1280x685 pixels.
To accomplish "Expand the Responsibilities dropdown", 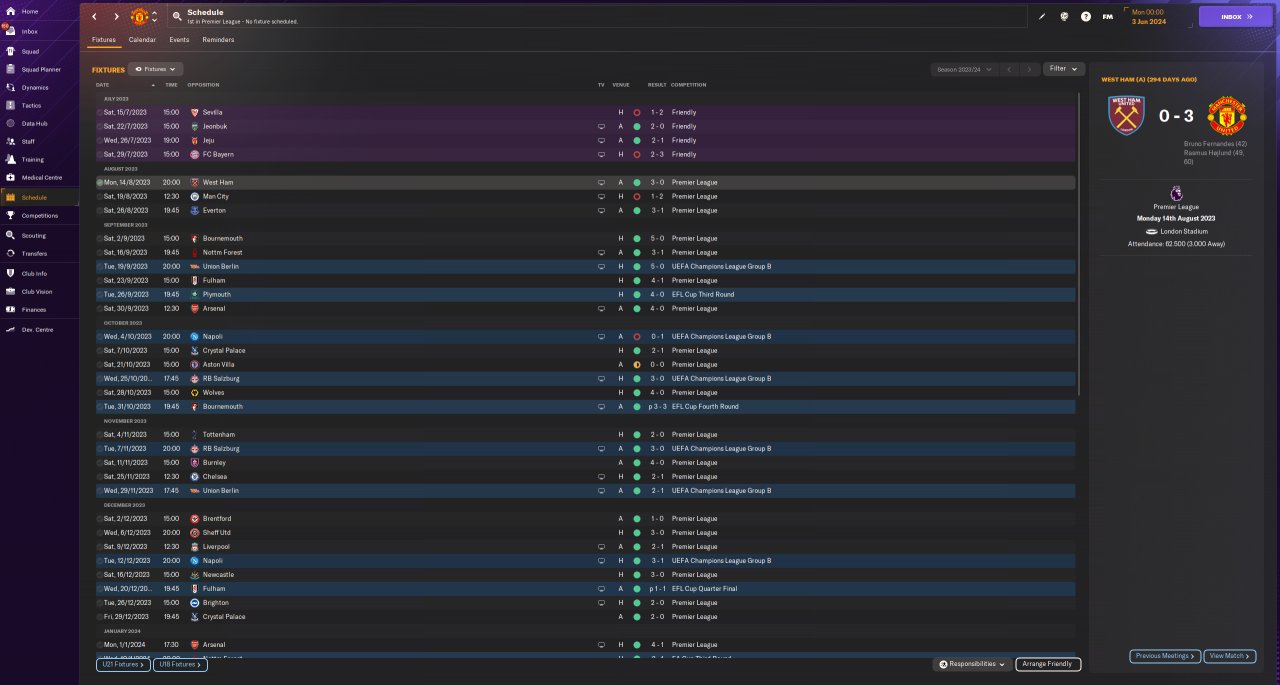I will pos(972,664).
